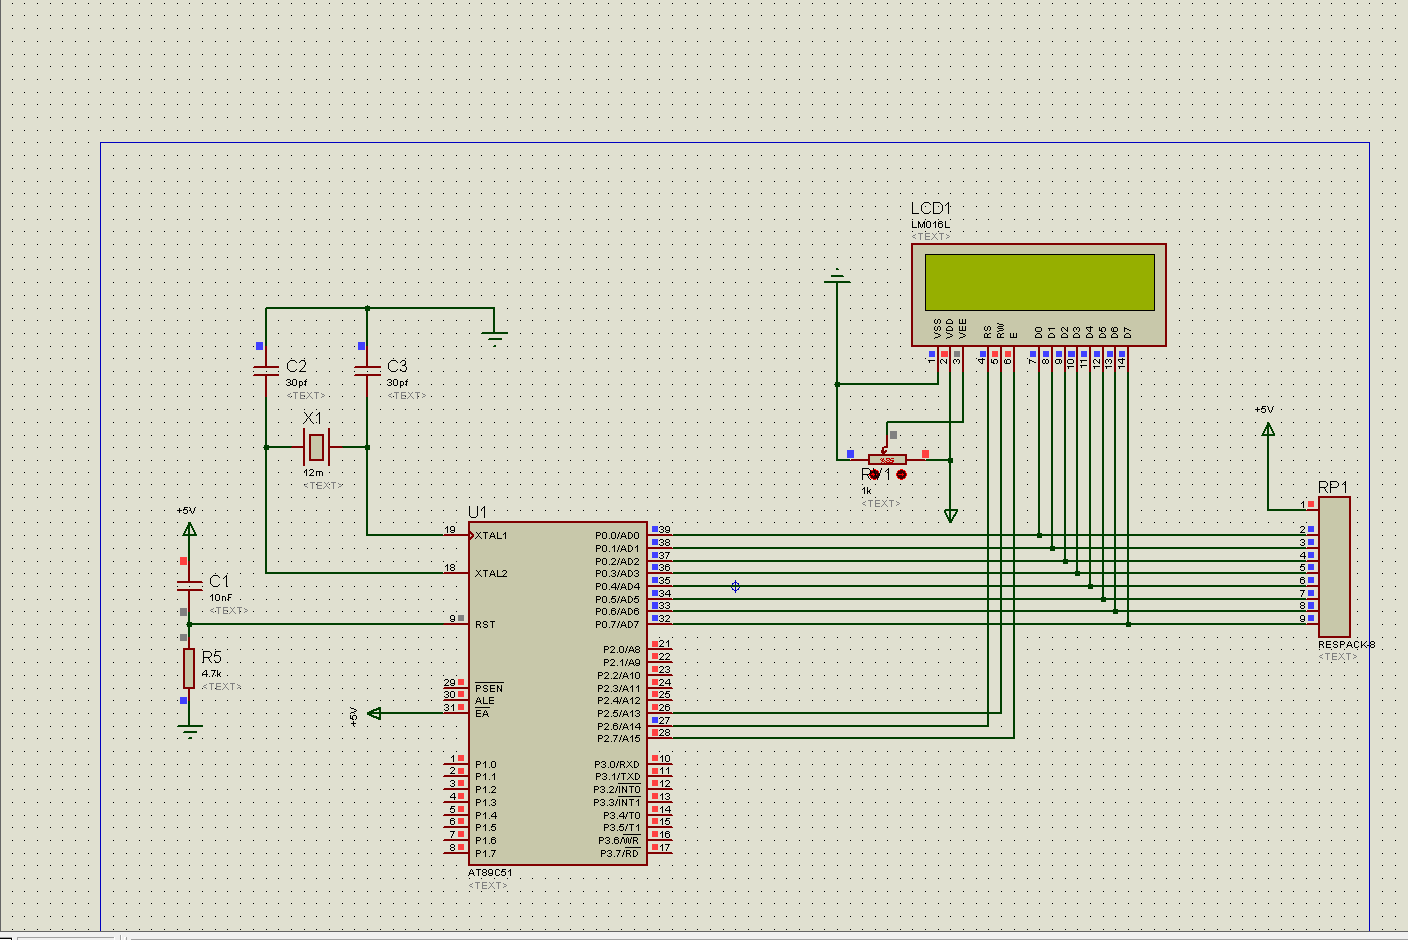Screen dimensions: 1408x940
Task: Click pin 9 reset pin number
Action: [452, 619]
